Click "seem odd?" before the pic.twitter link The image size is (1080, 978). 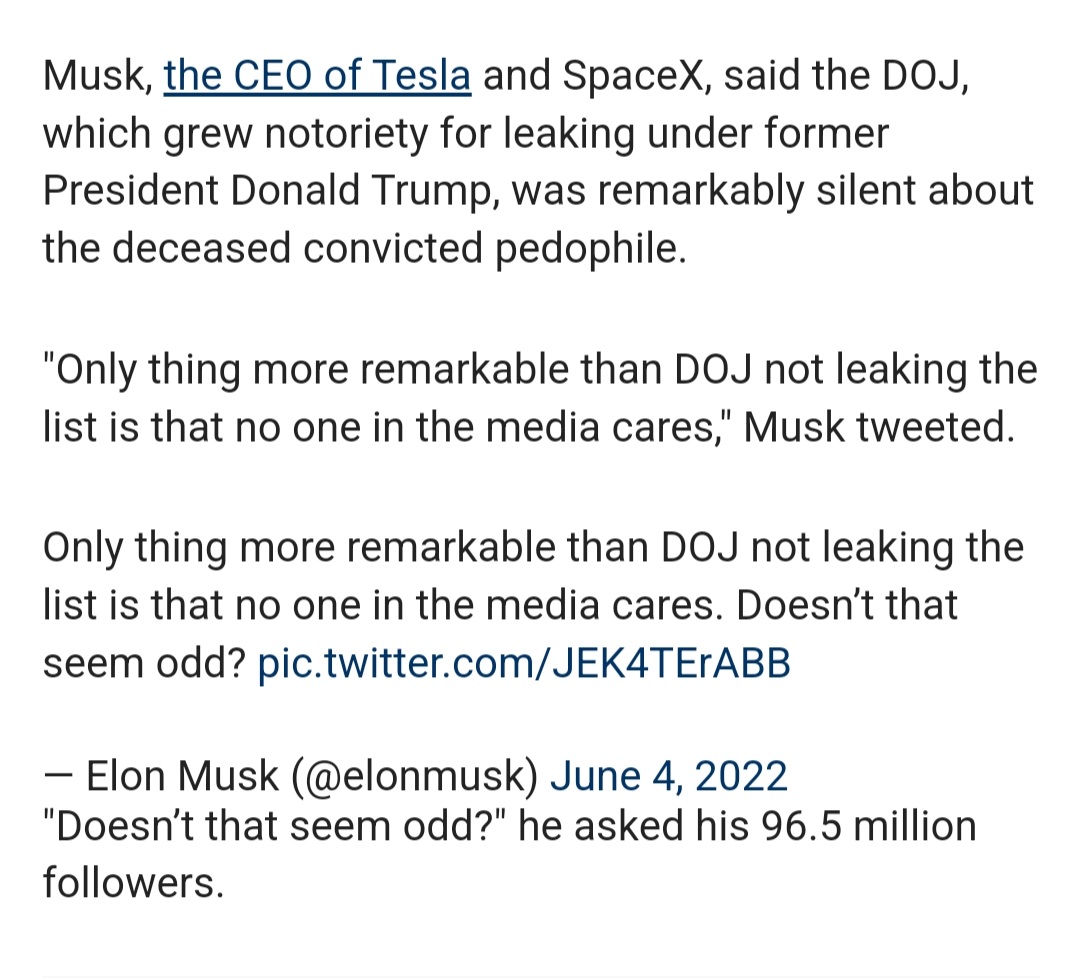coord(144,663)
